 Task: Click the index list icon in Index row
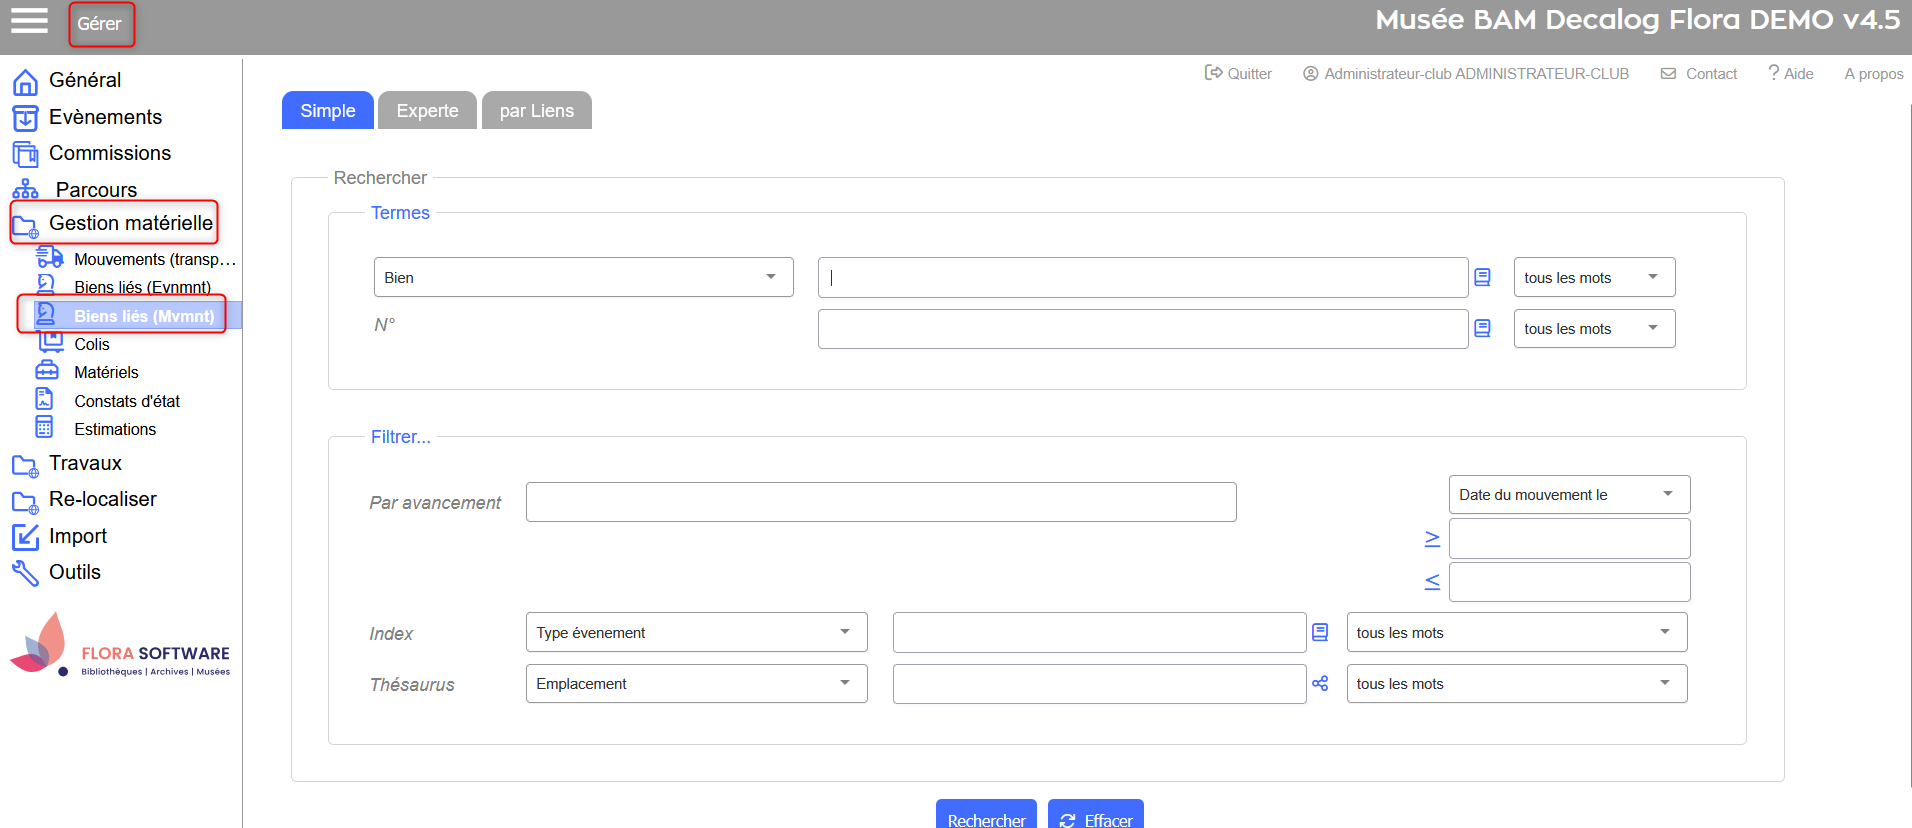[1320, 632]
